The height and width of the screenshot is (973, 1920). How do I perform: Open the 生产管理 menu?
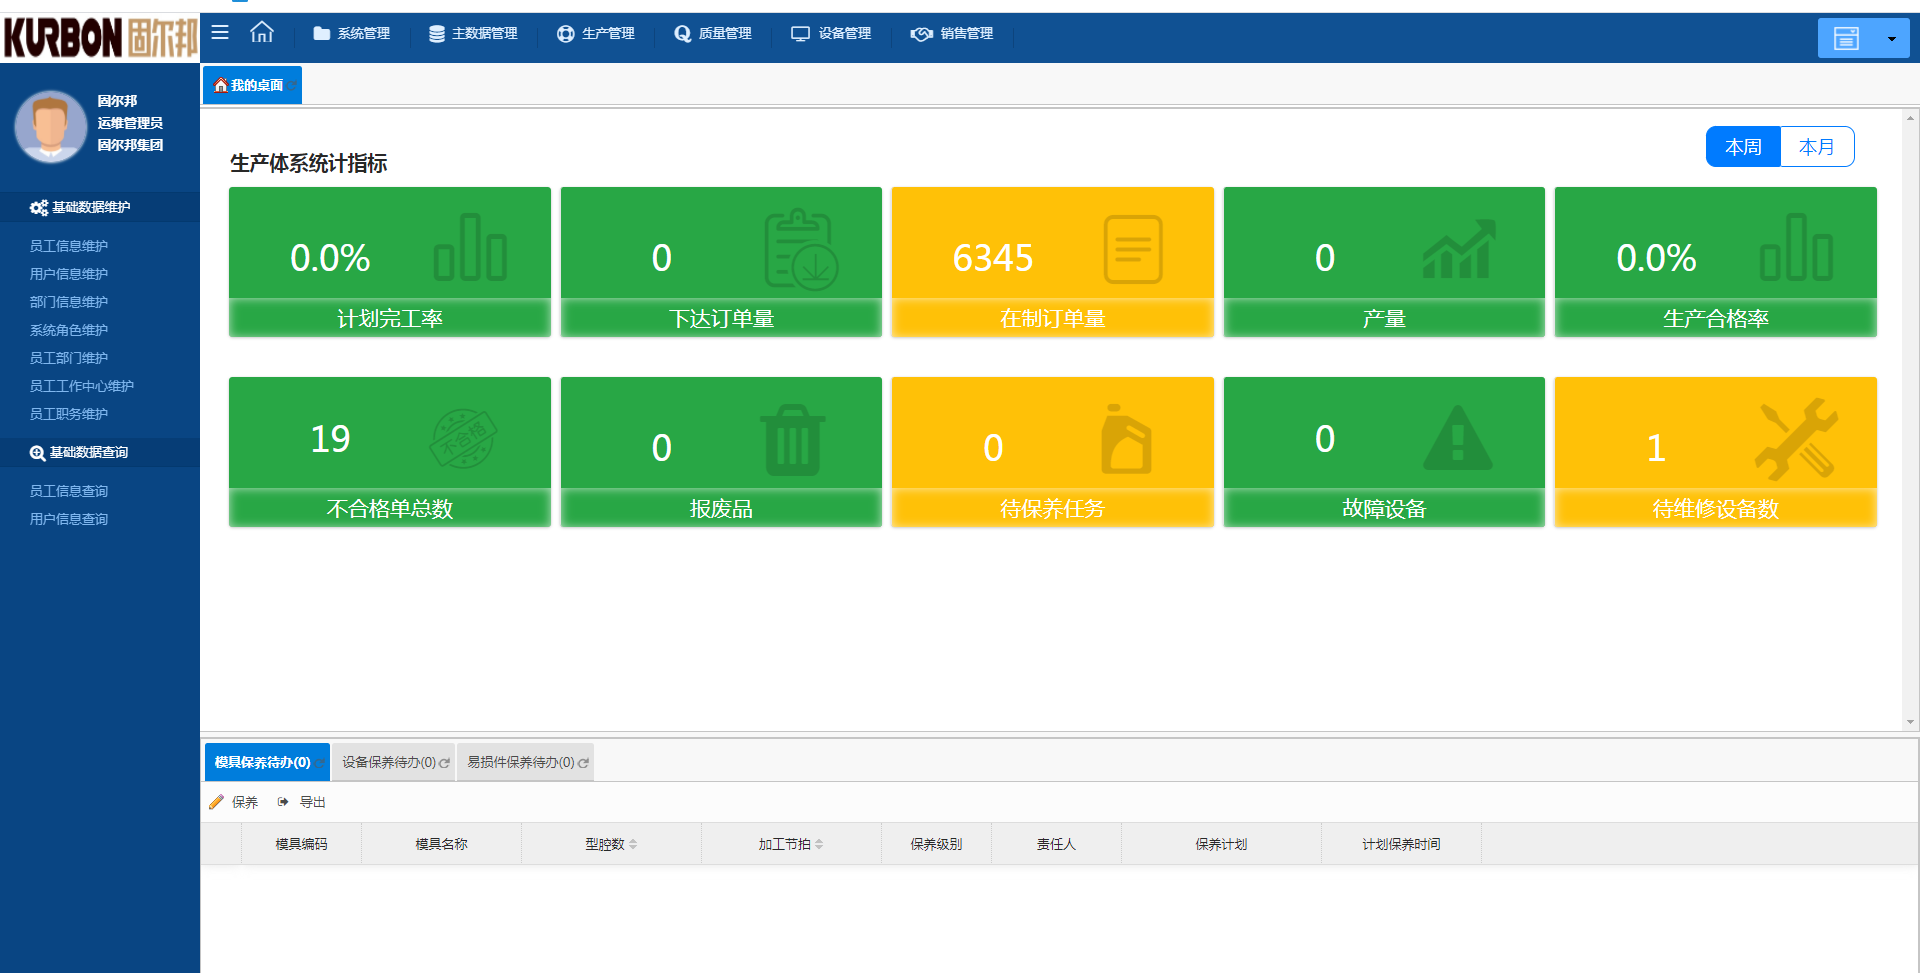(596, 33)
